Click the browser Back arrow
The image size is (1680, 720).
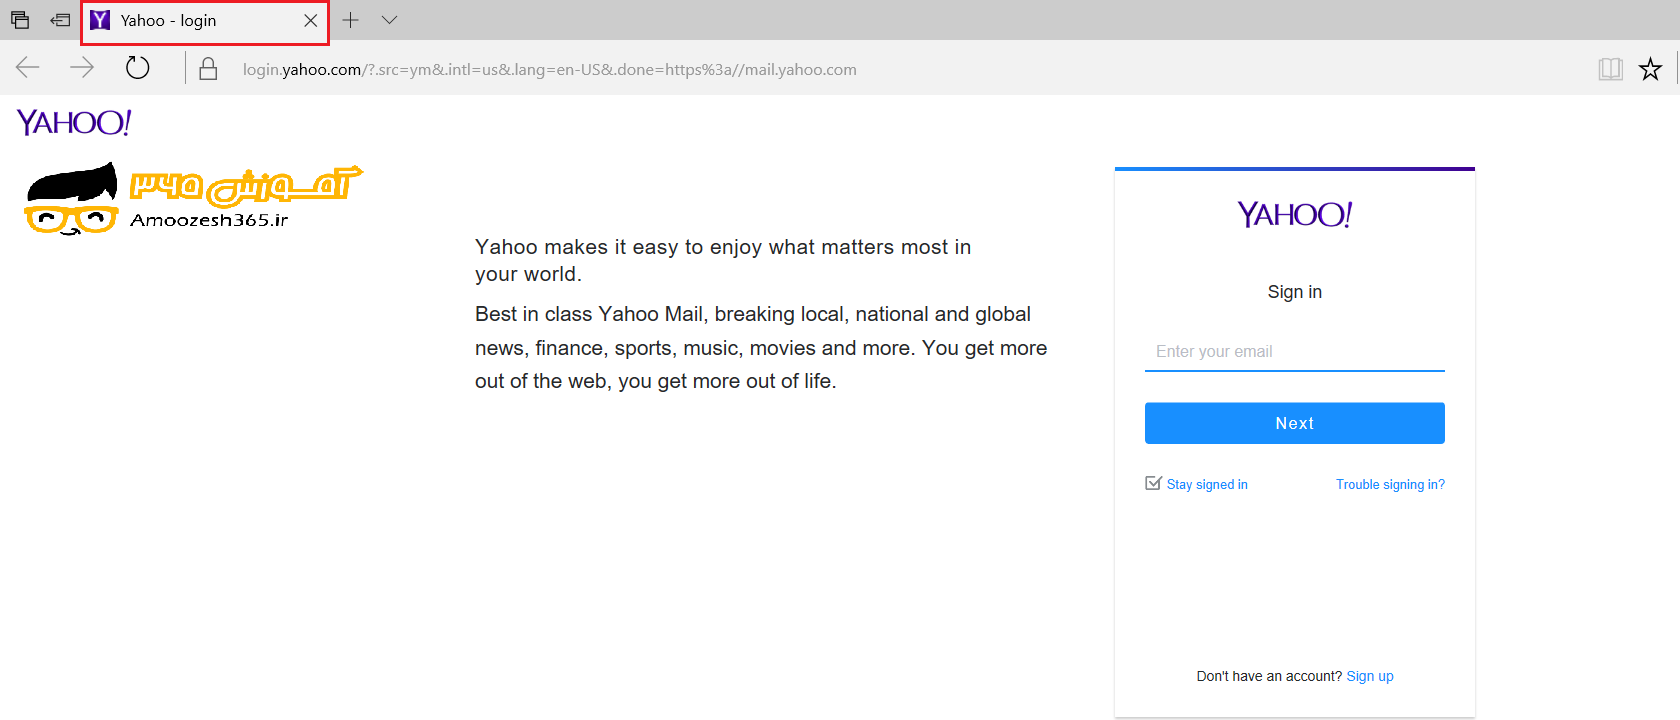click(x=28, y=68)
